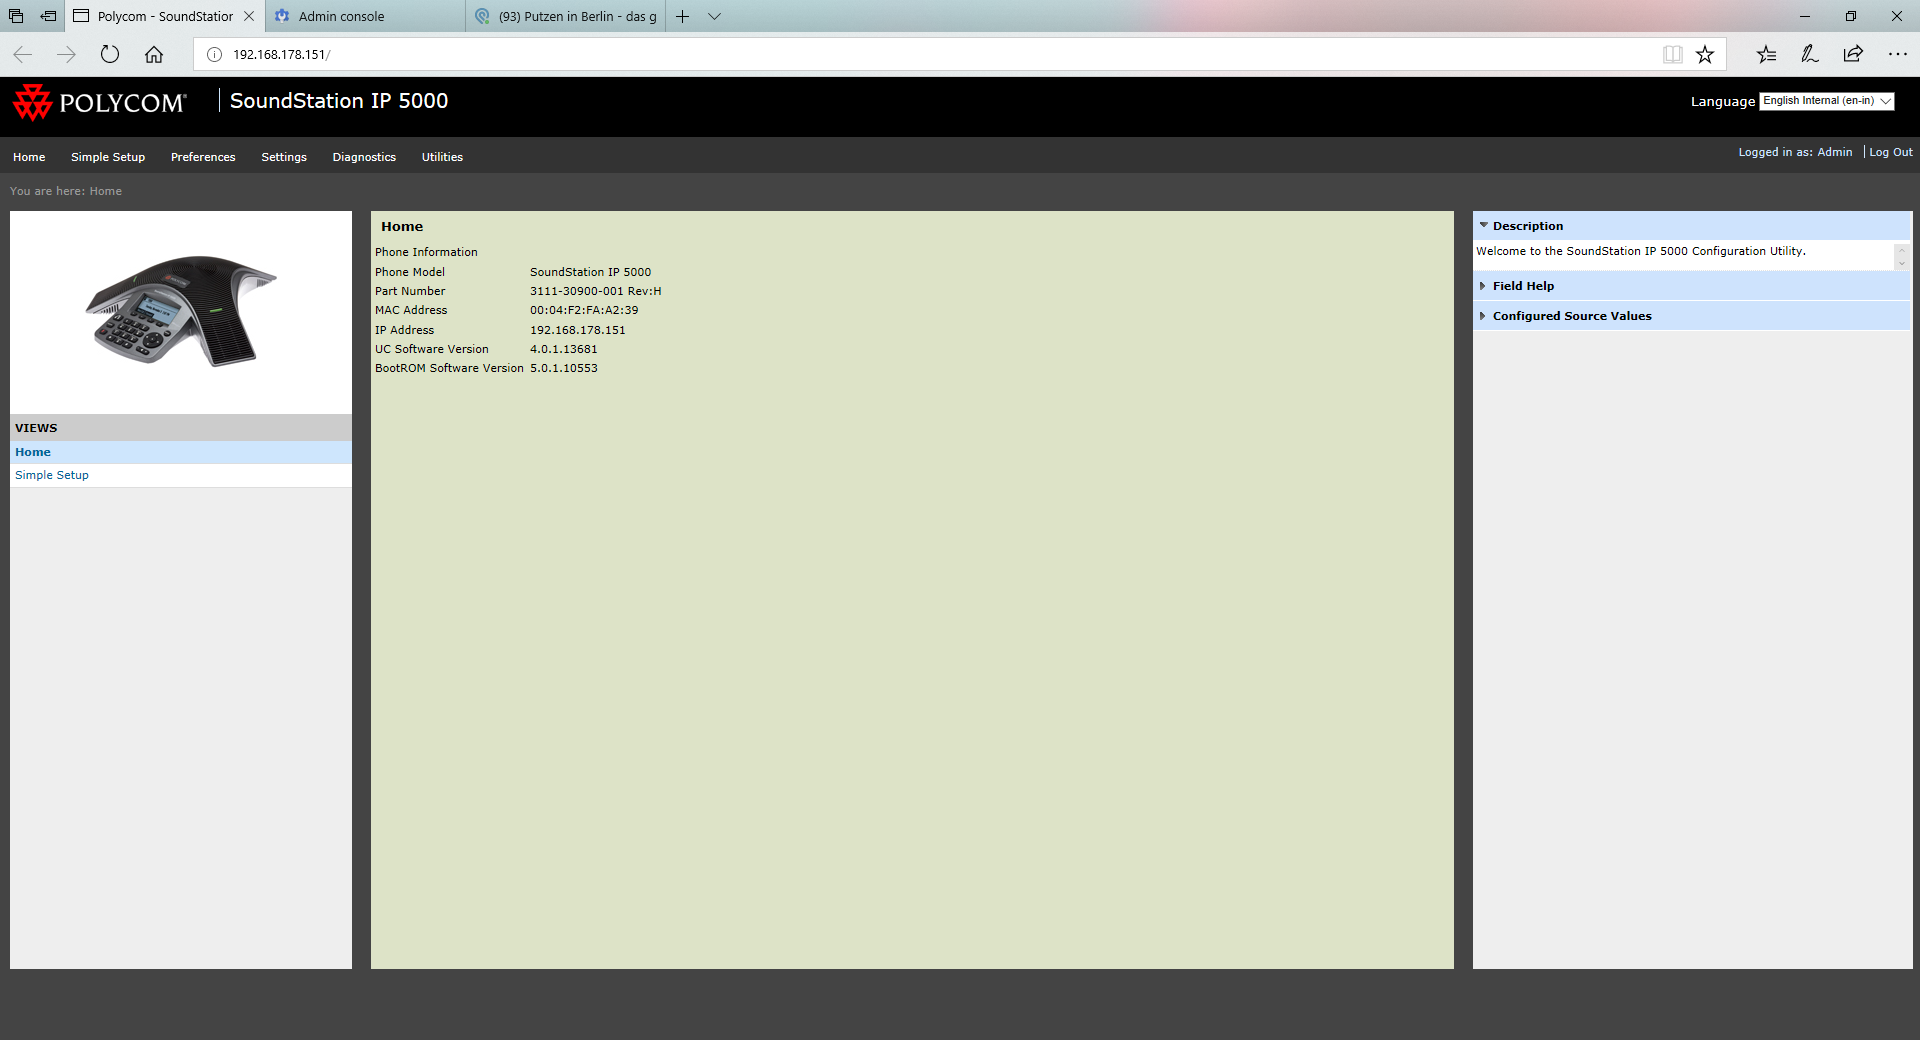Open the Language dropdown
1920x1040 pixels.
coord(1827,101)
